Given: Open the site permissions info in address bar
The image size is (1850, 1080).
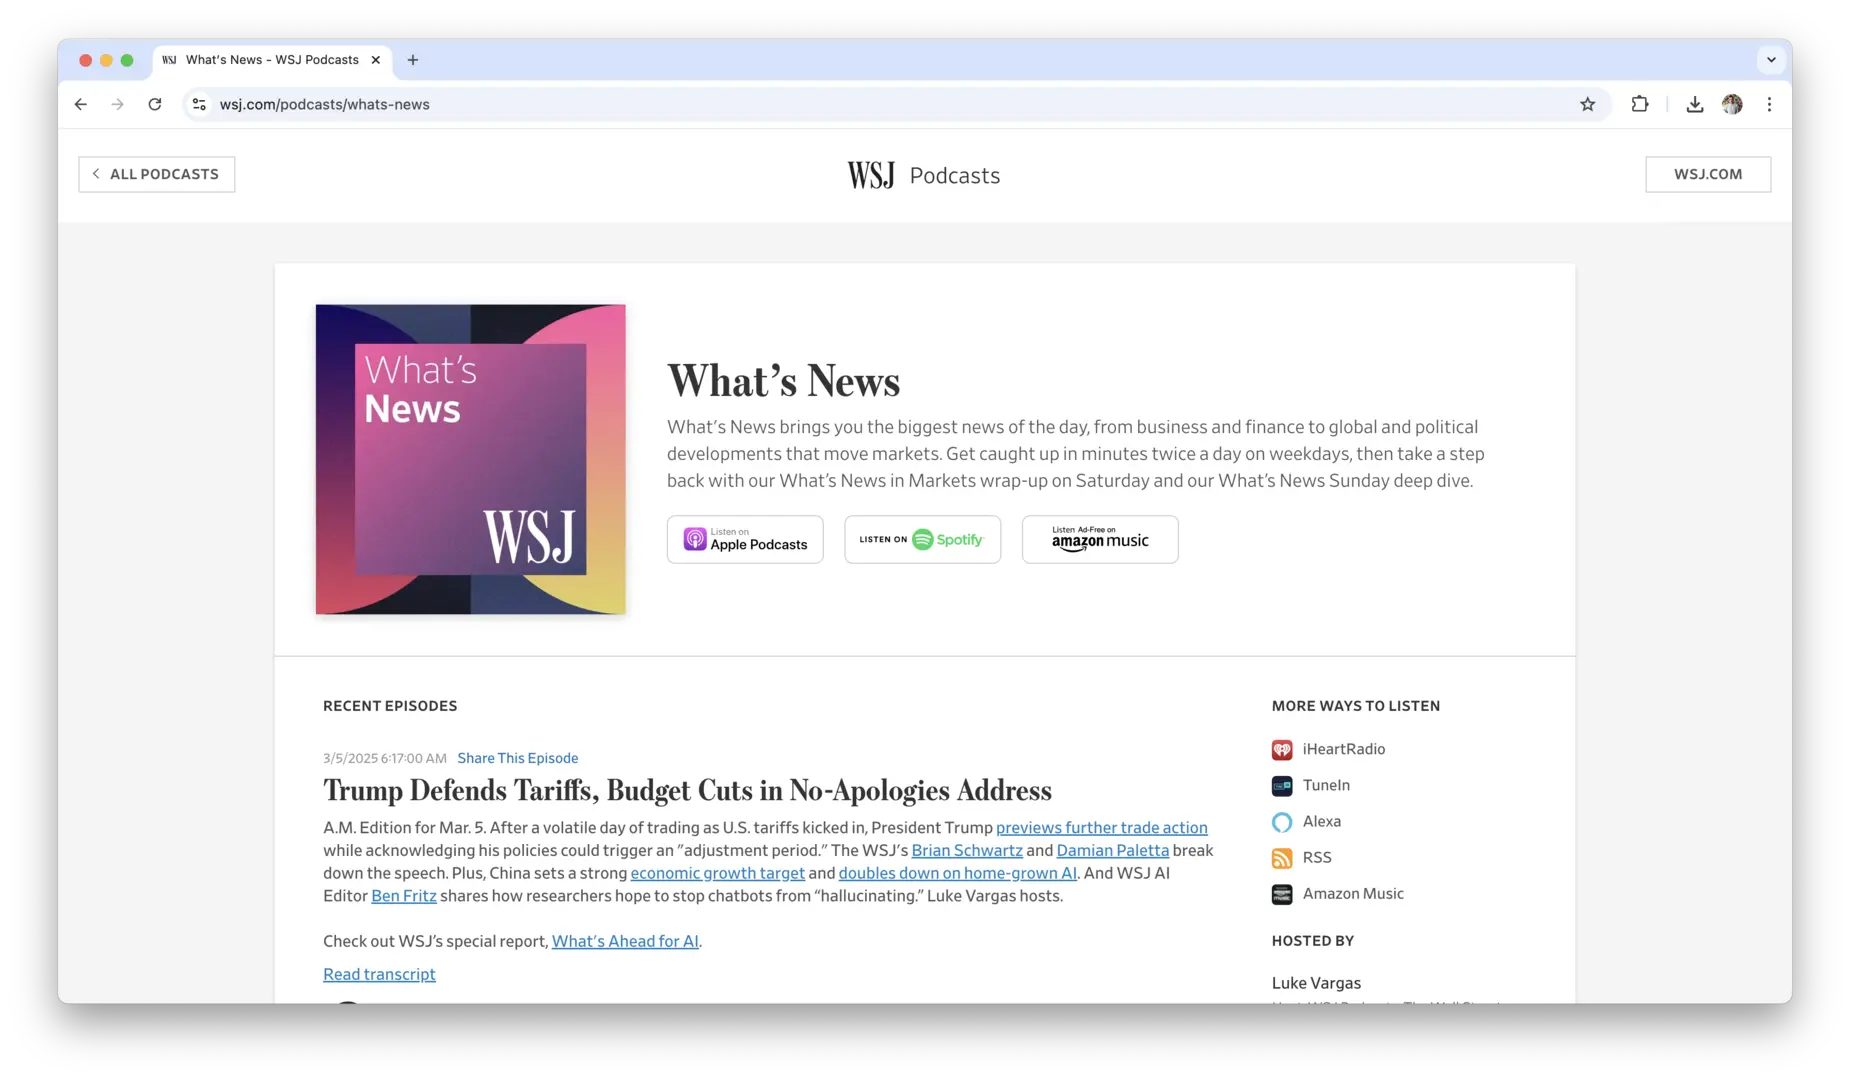Looking at the screenshot, I should click(199, 104).
